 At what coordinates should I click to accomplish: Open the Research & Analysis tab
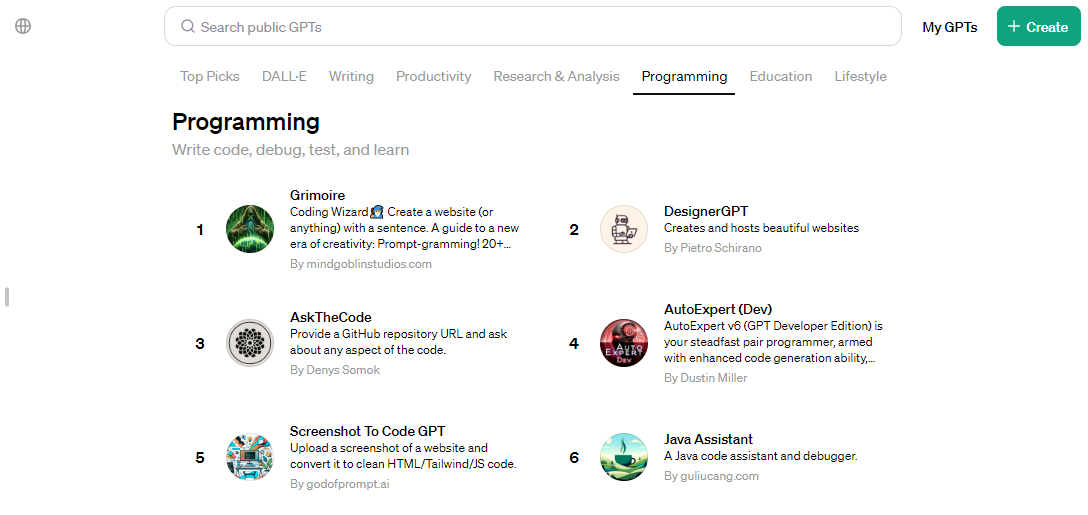556,76
